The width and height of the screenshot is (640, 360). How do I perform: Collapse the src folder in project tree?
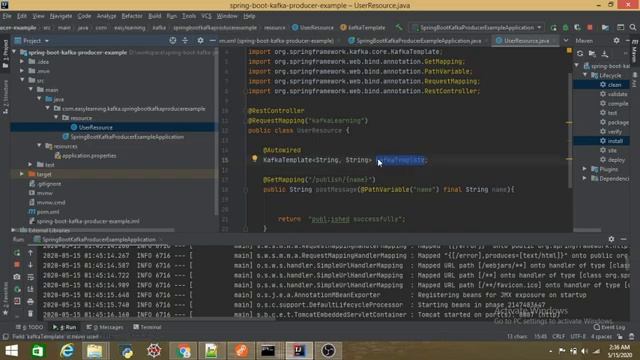(x=22, y=80)
